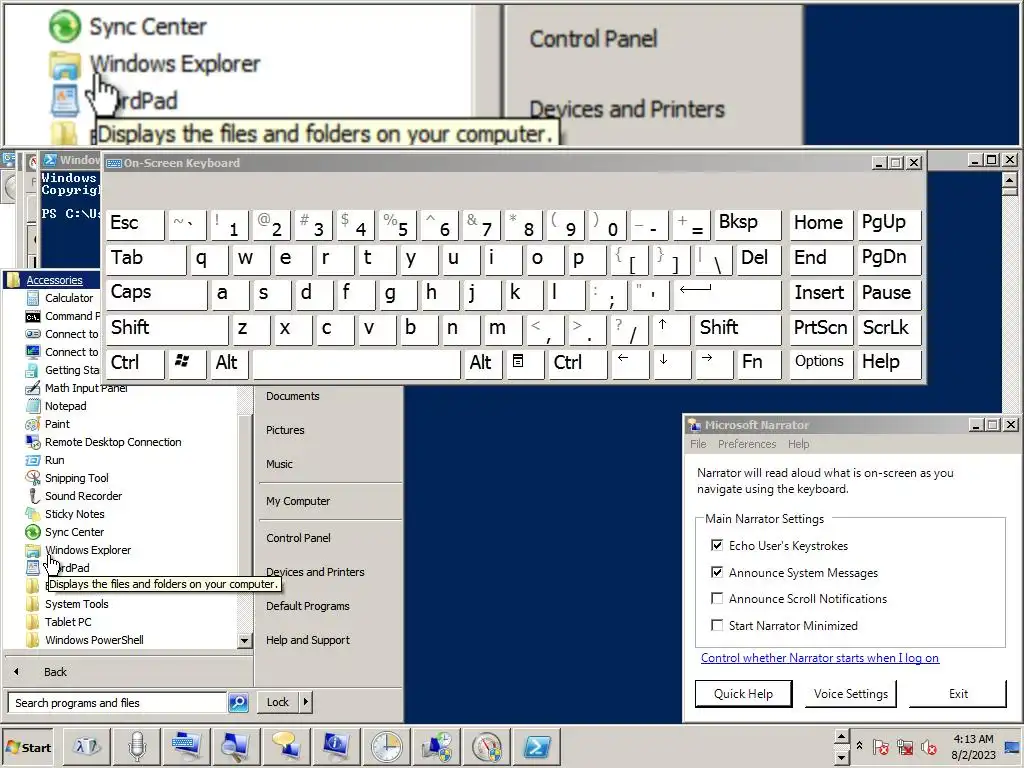Click the up arrow key on the On-Screen Keyboard
The width and height of the screenshot is (1024, 768).
click(x=669, y=328)
